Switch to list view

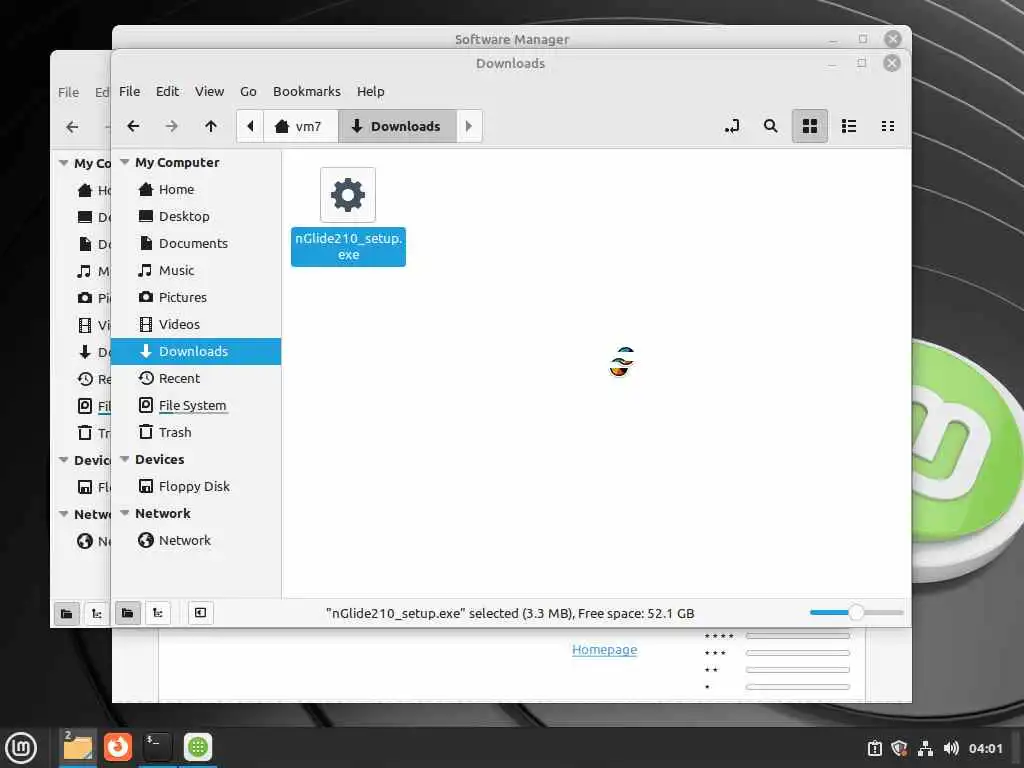(x=849, y=126)
